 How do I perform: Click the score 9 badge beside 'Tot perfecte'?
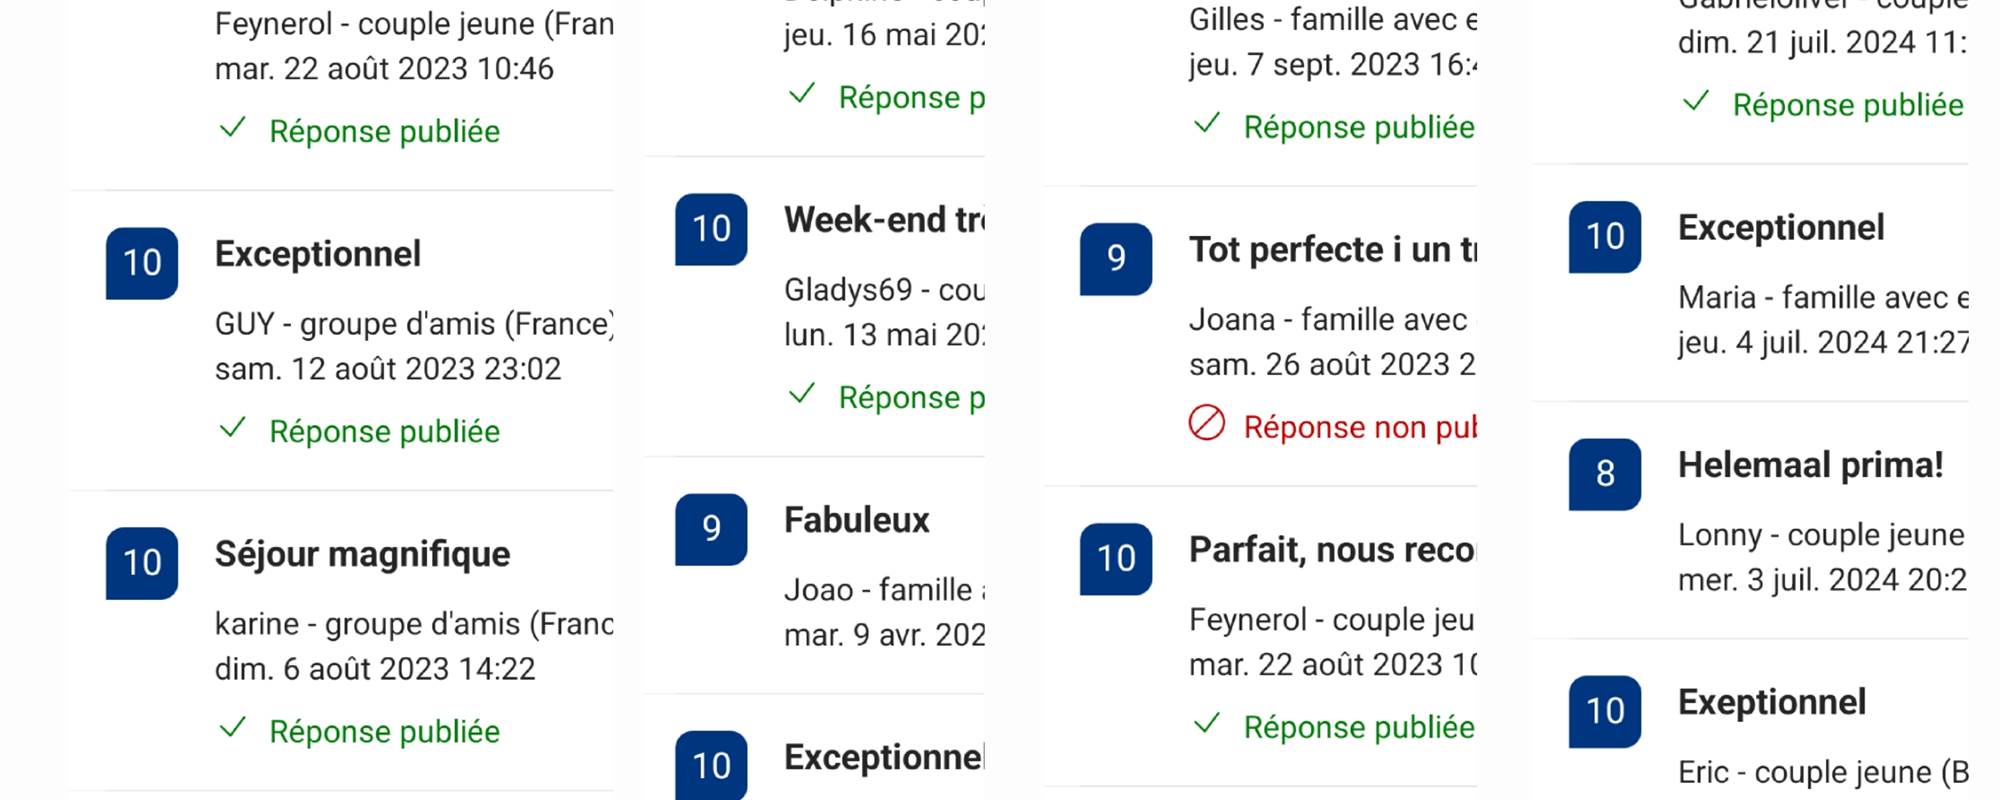(1116, 259)
